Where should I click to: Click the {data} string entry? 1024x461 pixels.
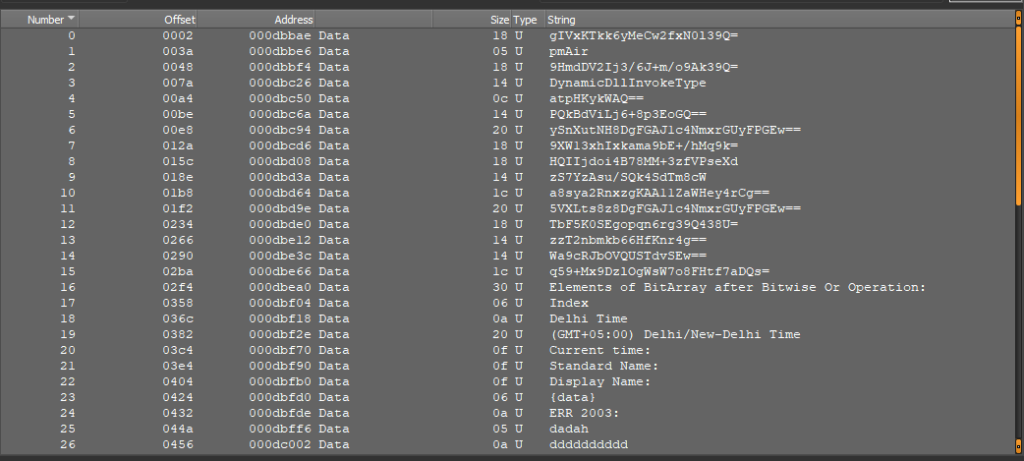[x=571, y=397]
